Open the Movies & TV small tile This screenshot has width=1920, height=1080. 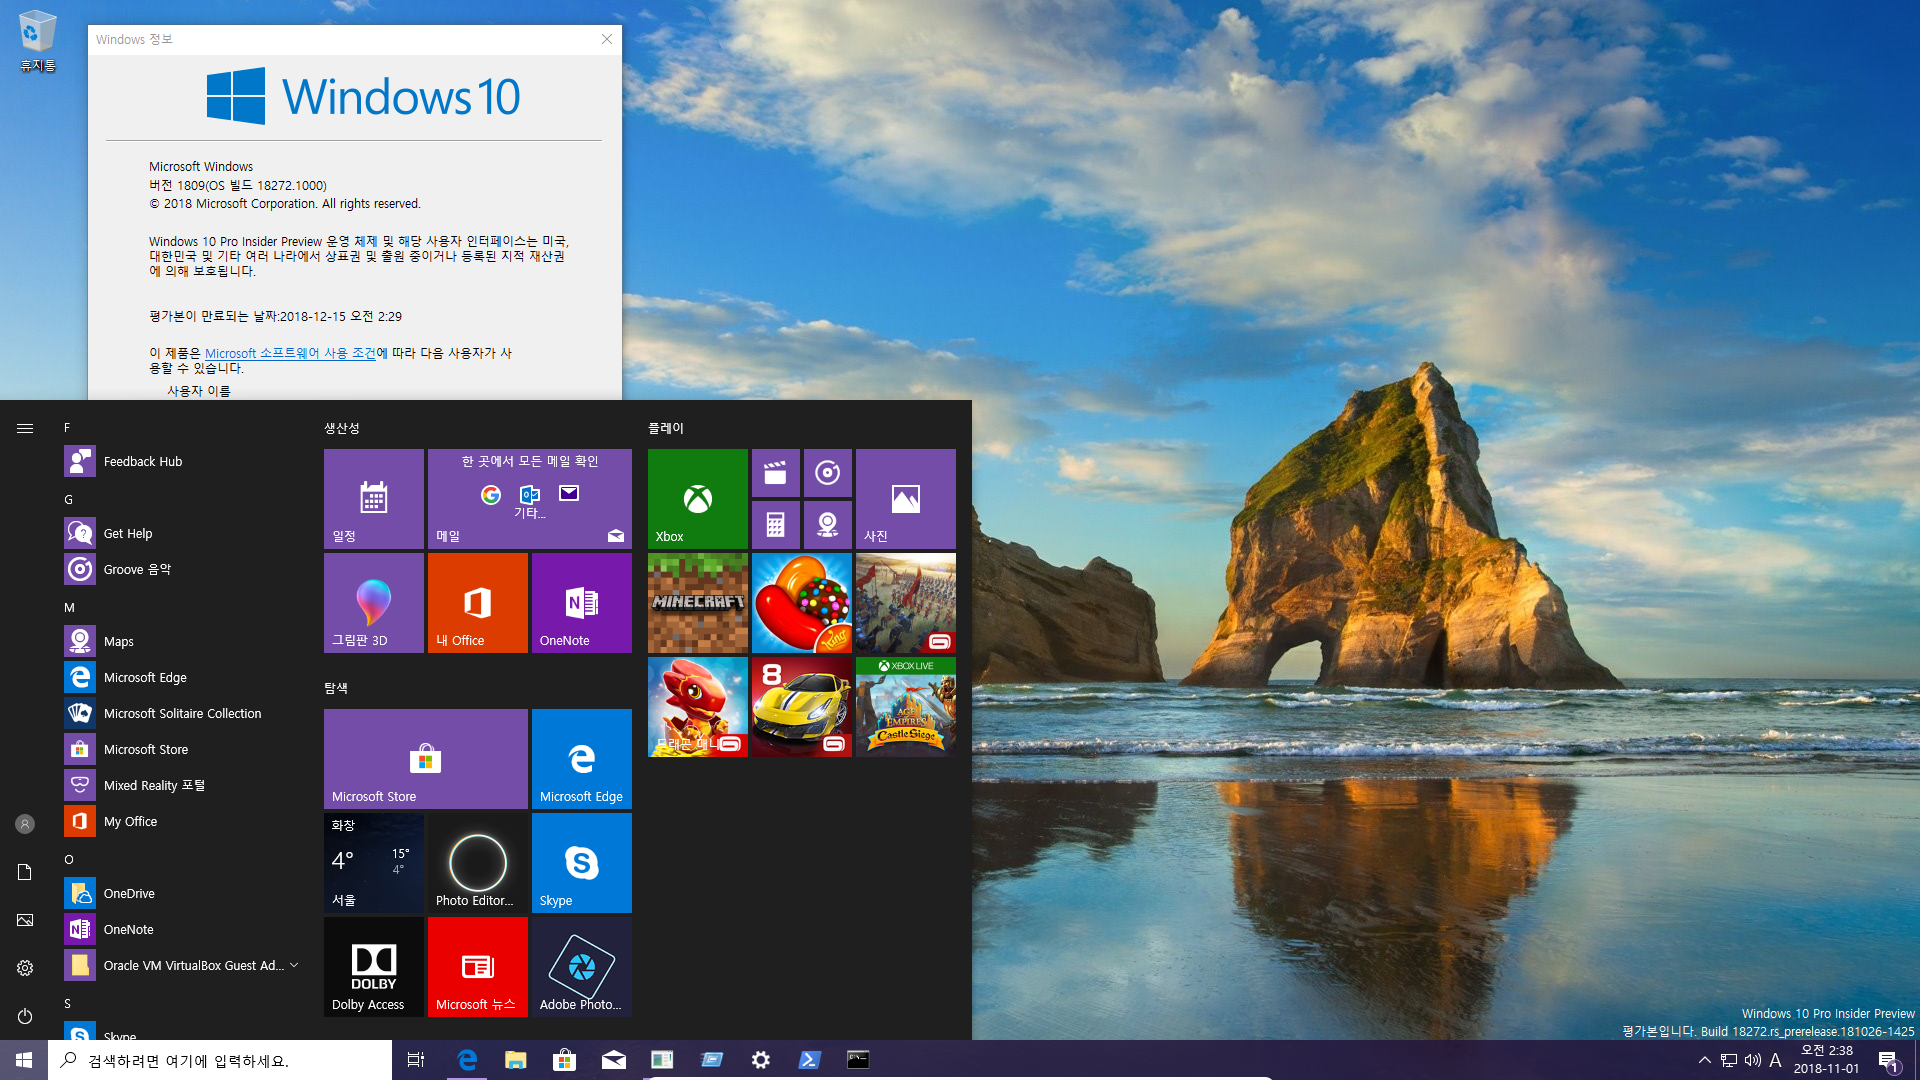pyautogui.click(x=776, y=473)
